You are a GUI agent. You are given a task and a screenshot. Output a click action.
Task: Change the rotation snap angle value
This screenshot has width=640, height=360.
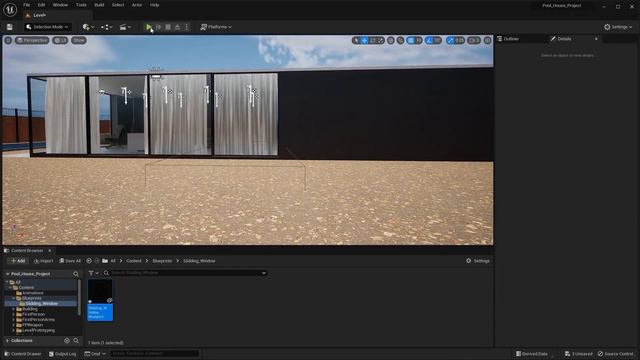pyautogui.click(x=438, y=40)
